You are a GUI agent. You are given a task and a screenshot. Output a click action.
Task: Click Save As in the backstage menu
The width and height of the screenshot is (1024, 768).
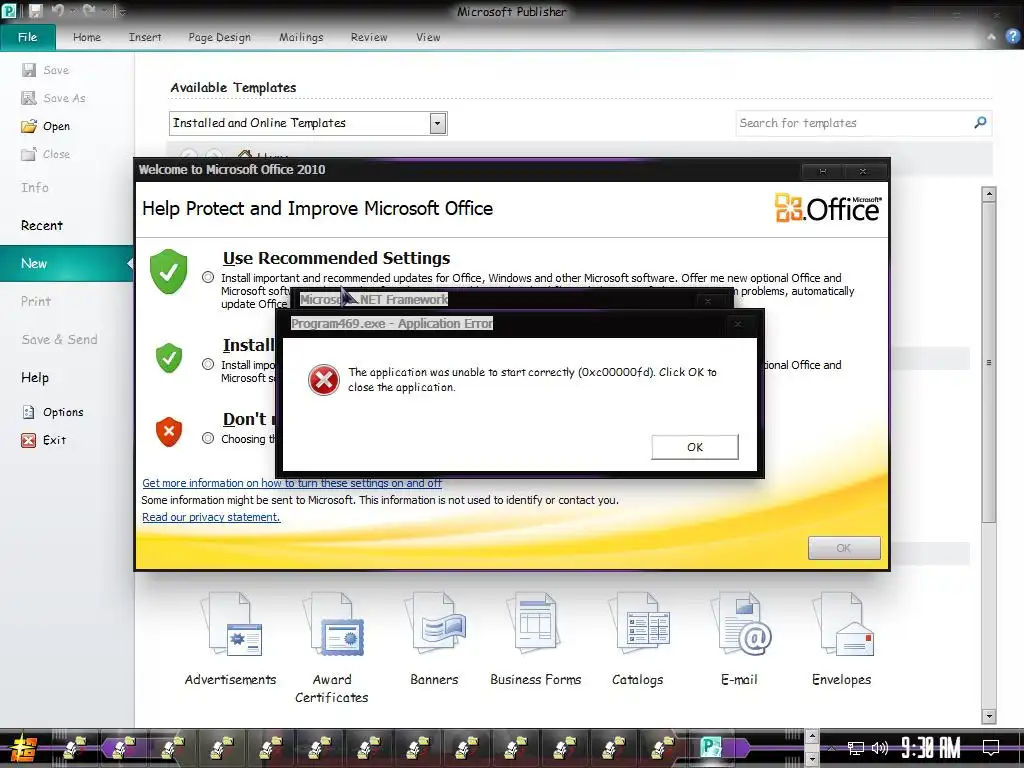point(54,98)
